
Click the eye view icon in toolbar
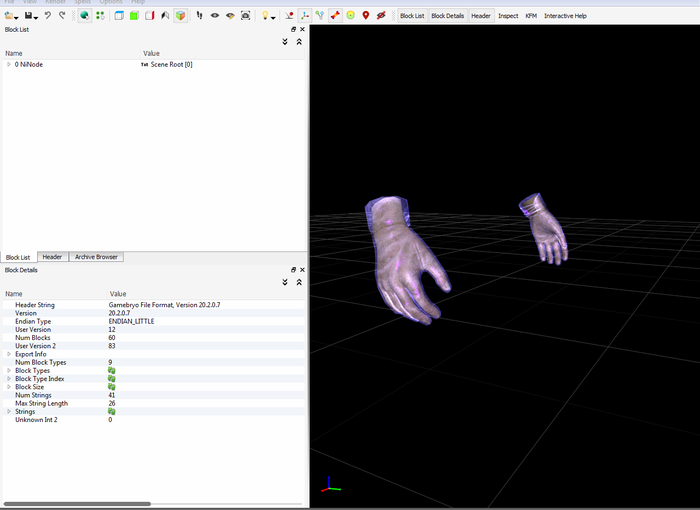point(215,16)
